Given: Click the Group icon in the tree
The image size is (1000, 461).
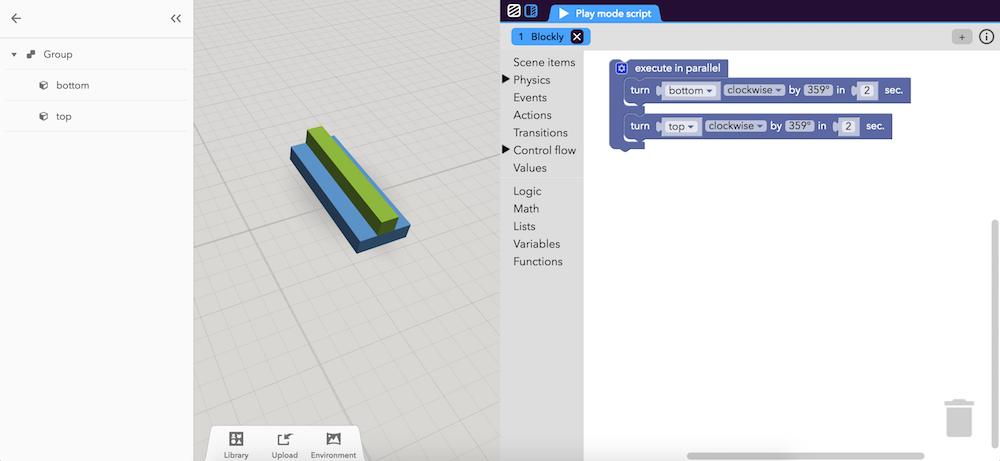Looking at the screenshot, I should pyautogui.click(x=31, y=54).
